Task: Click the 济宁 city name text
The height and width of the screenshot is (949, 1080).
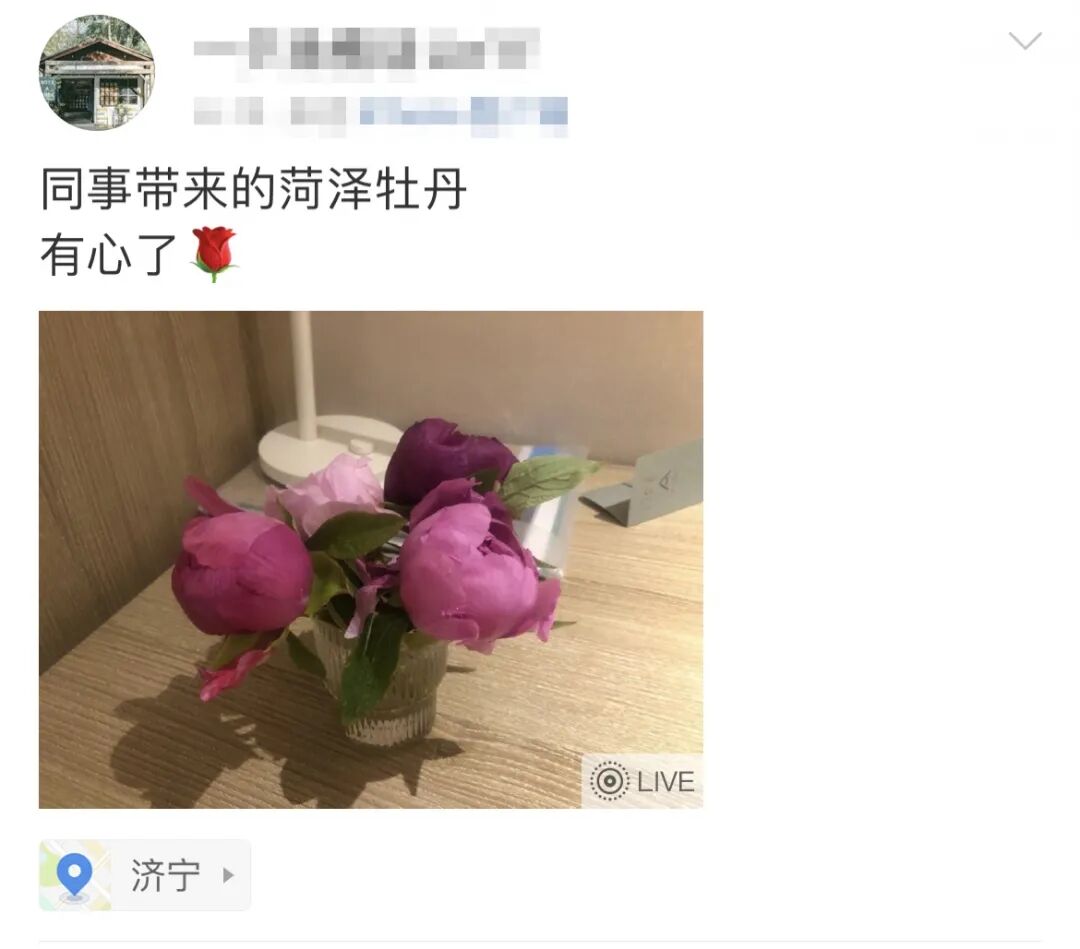Action: click(165, 875)
